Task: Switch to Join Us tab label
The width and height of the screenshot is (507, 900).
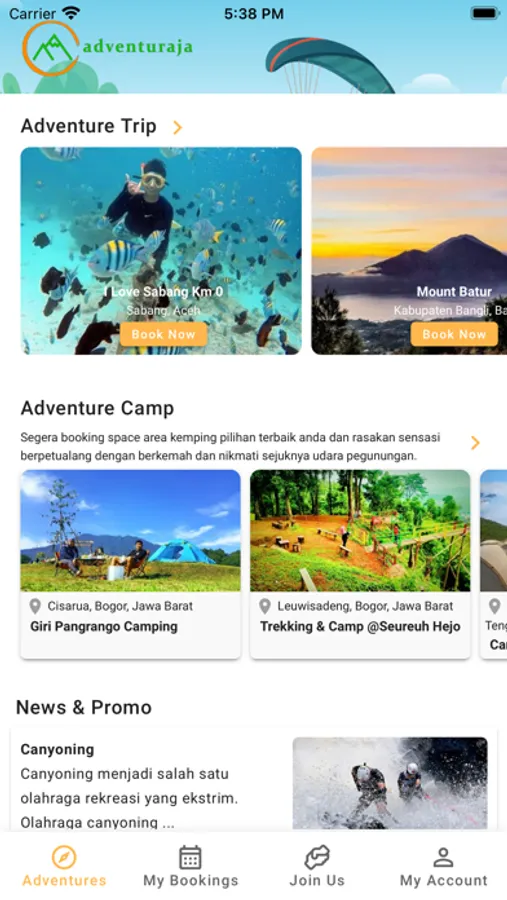Action: tap(317, 880)
